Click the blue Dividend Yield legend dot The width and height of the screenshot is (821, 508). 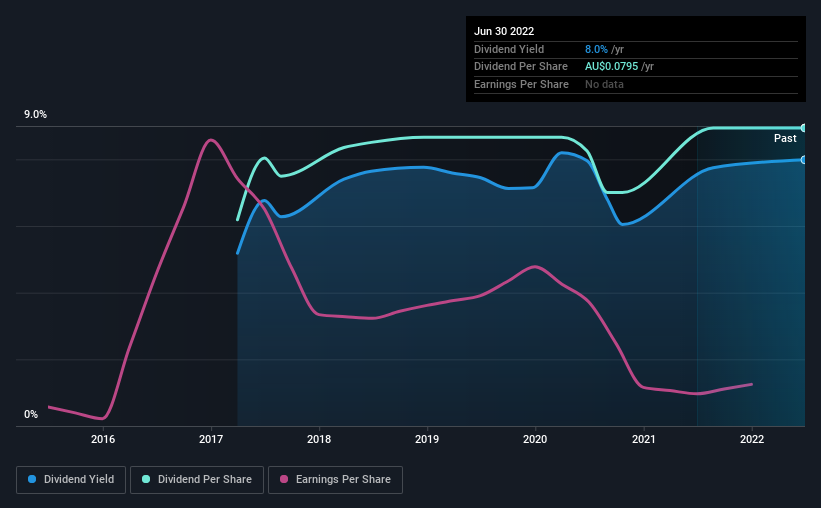click(32, 479)
